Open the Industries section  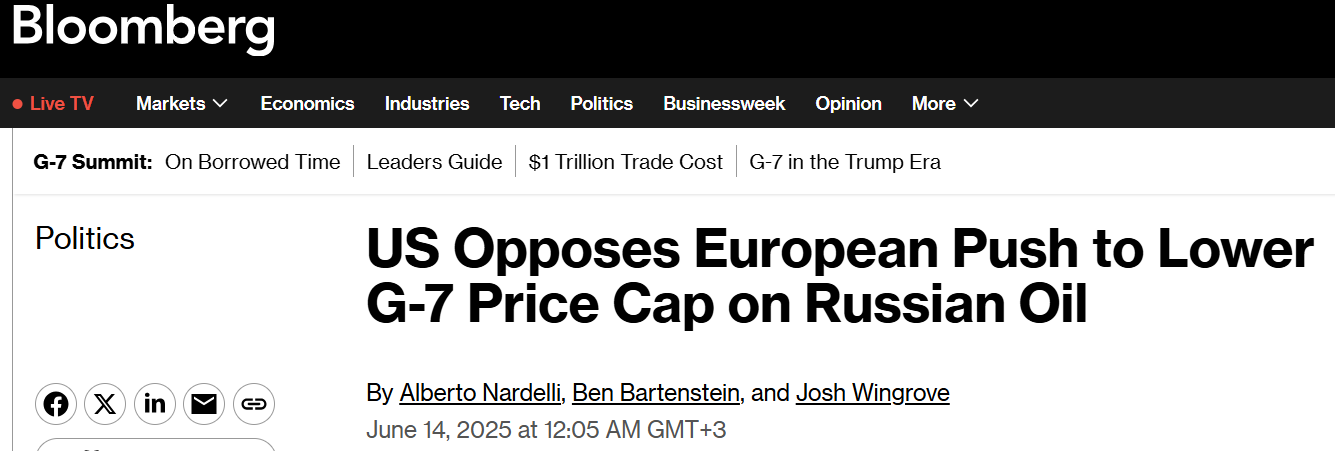[427, 104]
